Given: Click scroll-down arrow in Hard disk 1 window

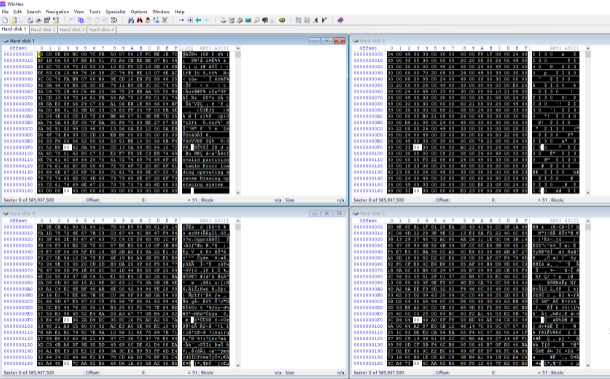Looking at the screenshot, I should (238, 193).
